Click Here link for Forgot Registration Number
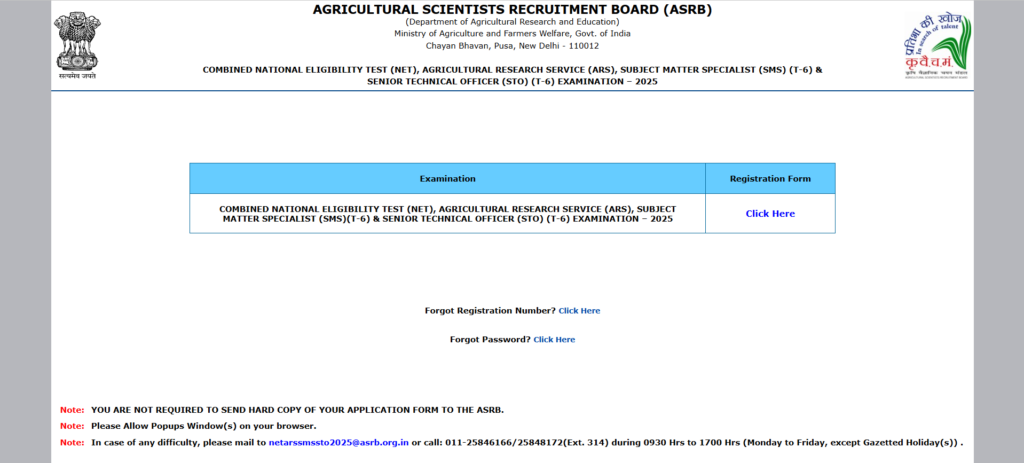 tap(579, 311)
